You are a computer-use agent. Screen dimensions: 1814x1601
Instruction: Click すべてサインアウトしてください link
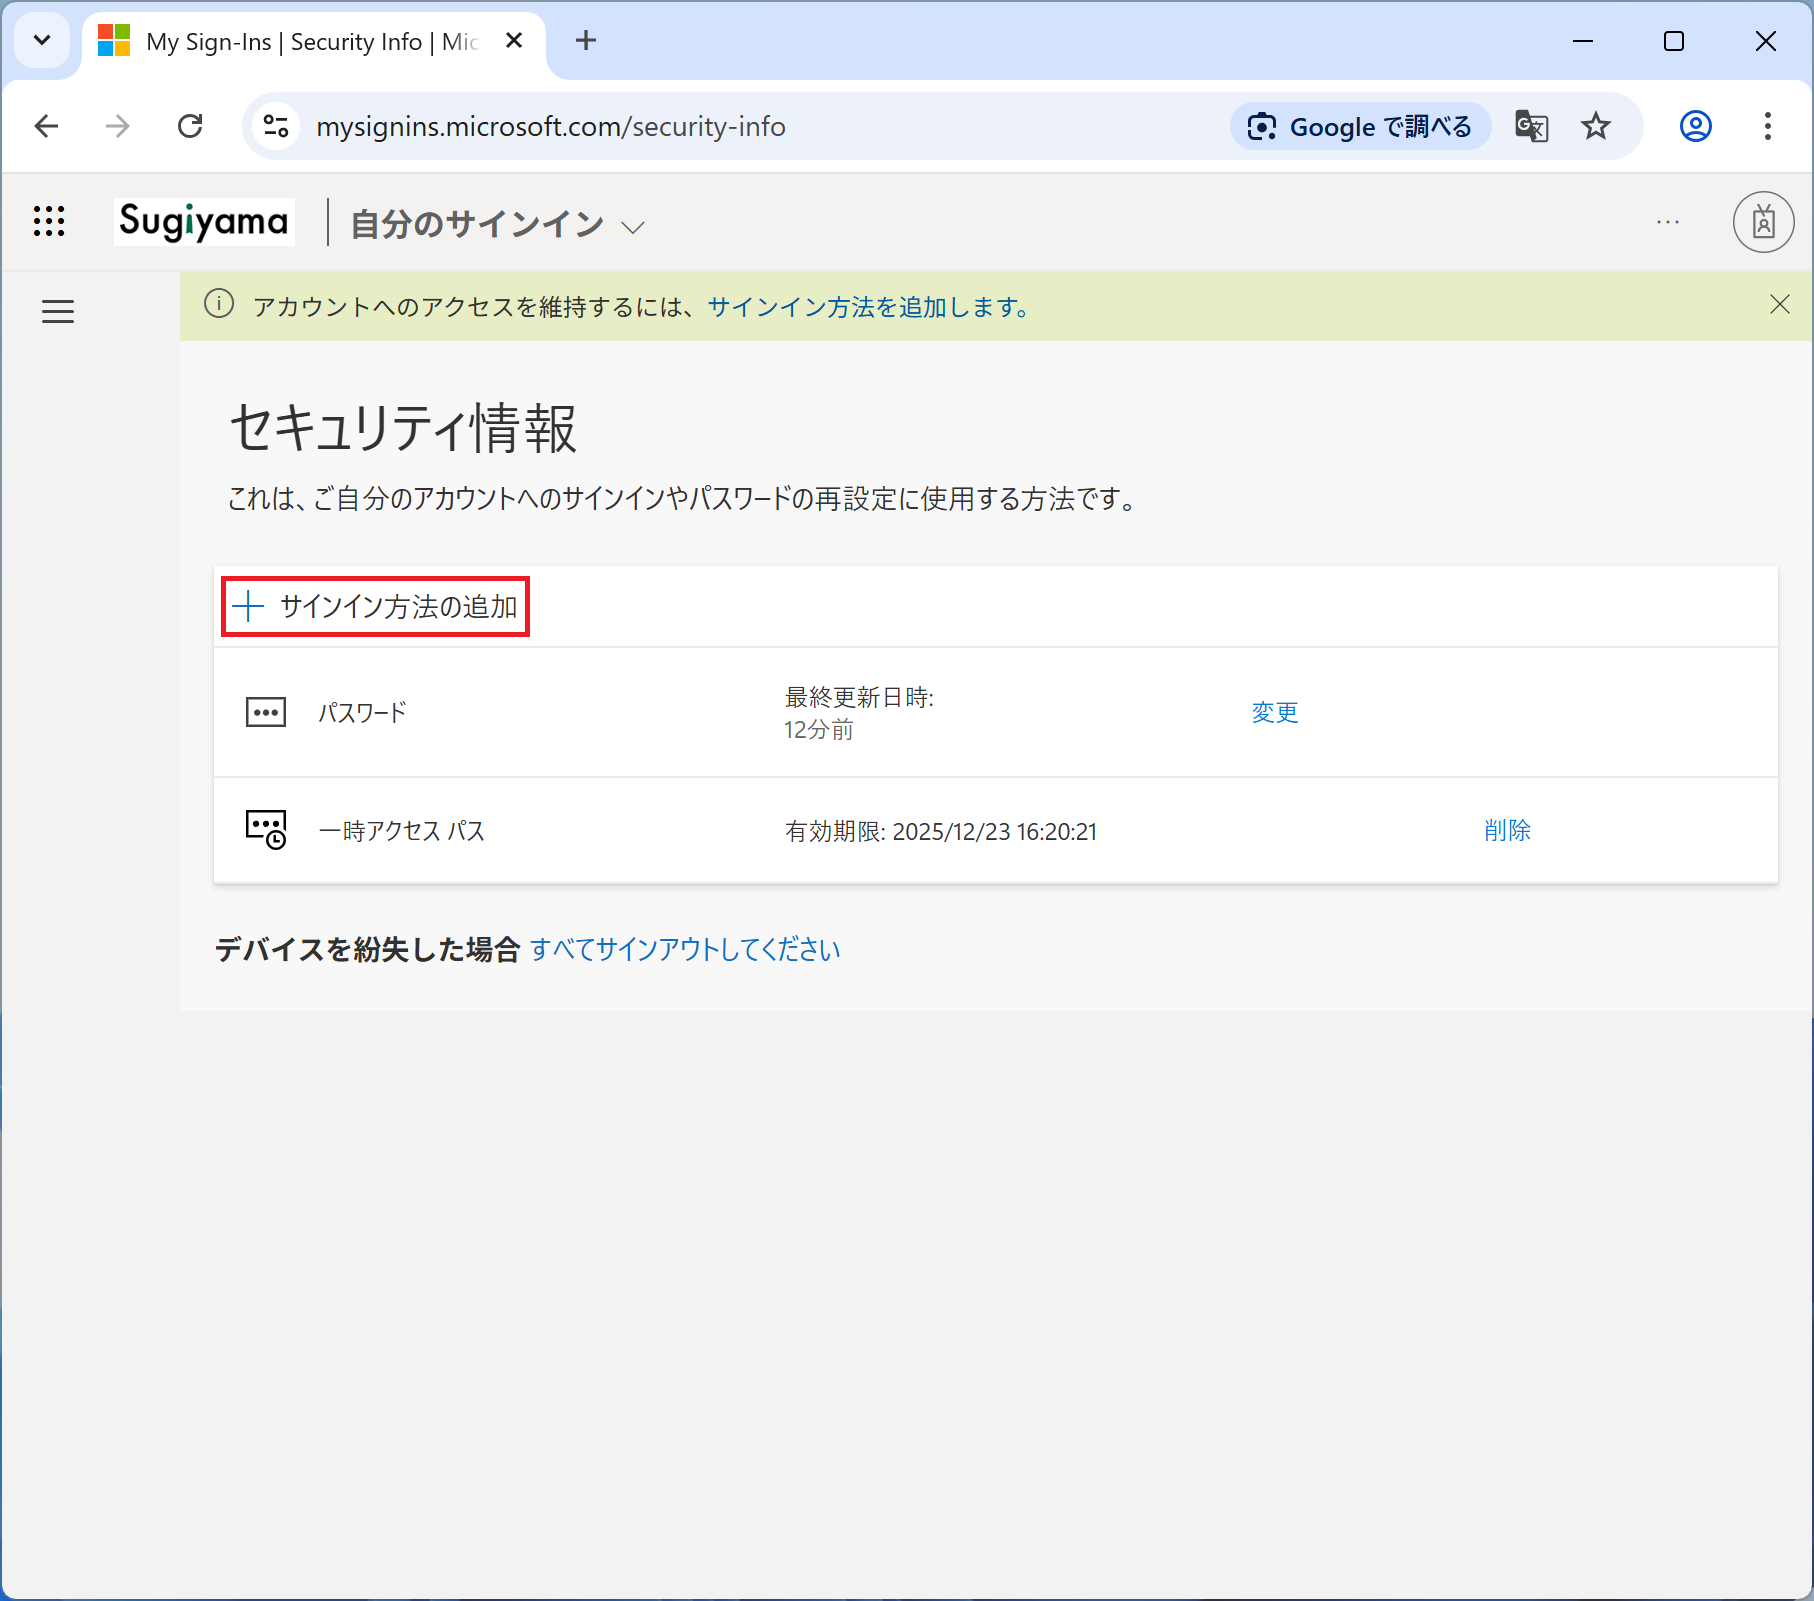click(x=685, y=949)
